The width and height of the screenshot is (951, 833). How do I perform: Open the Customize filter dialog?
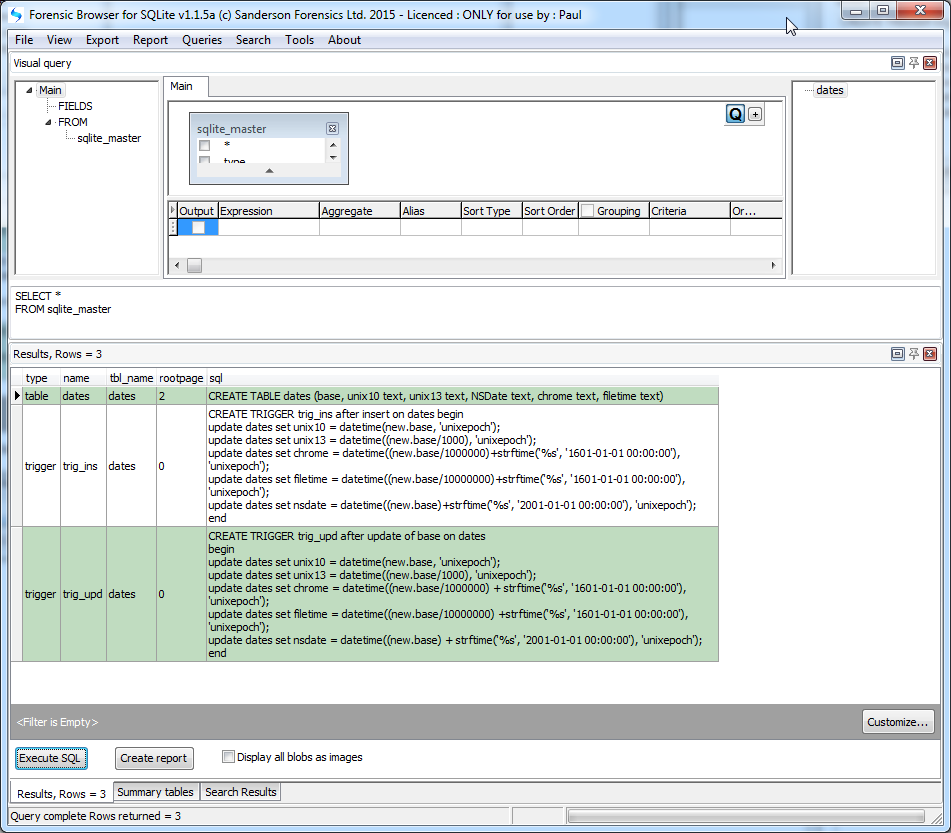click(x=898, y=721)
